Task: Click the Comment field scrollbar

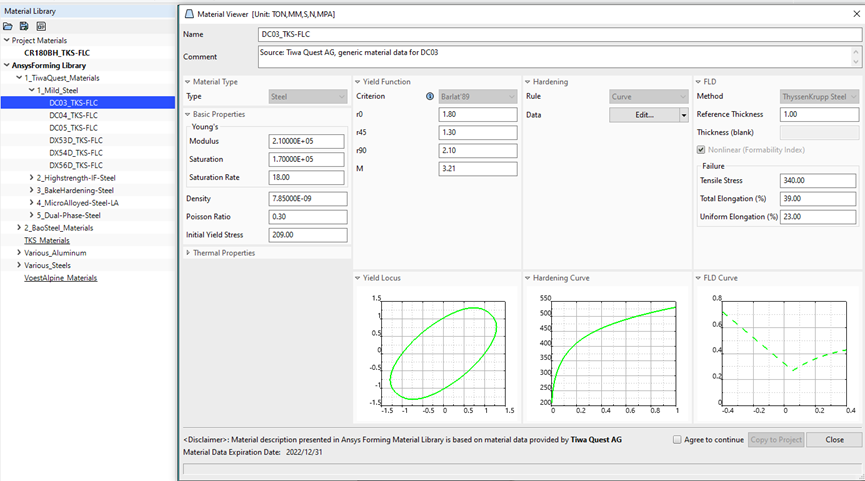Action: 856,57
